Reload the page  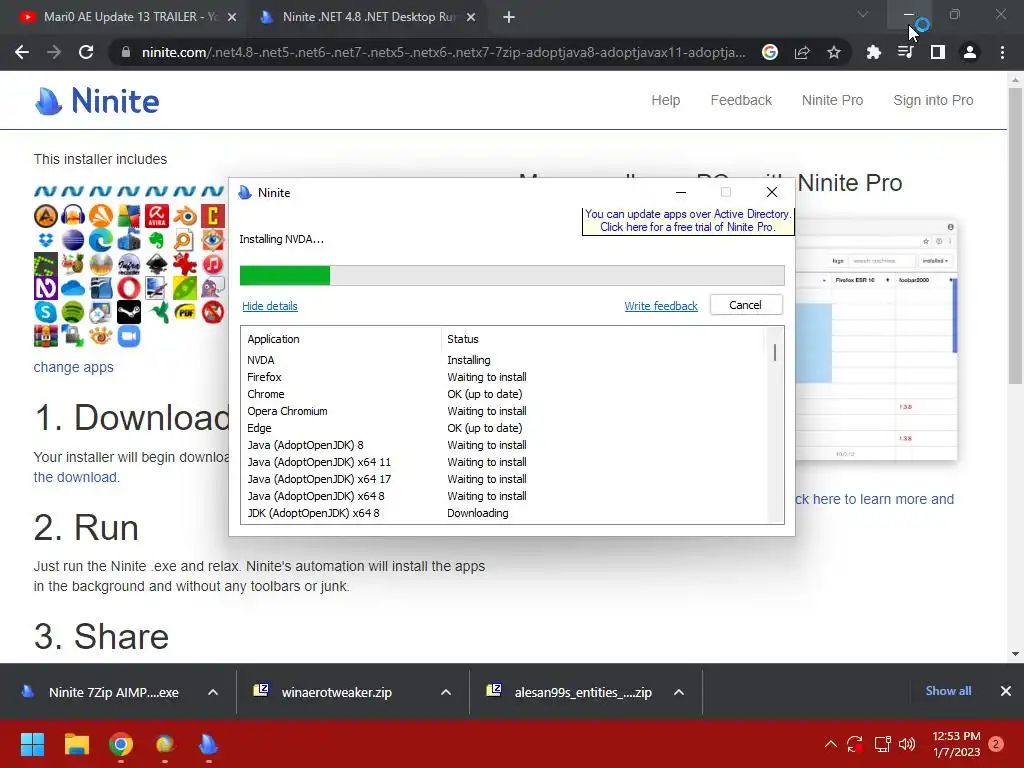click(x=86, y=52)
